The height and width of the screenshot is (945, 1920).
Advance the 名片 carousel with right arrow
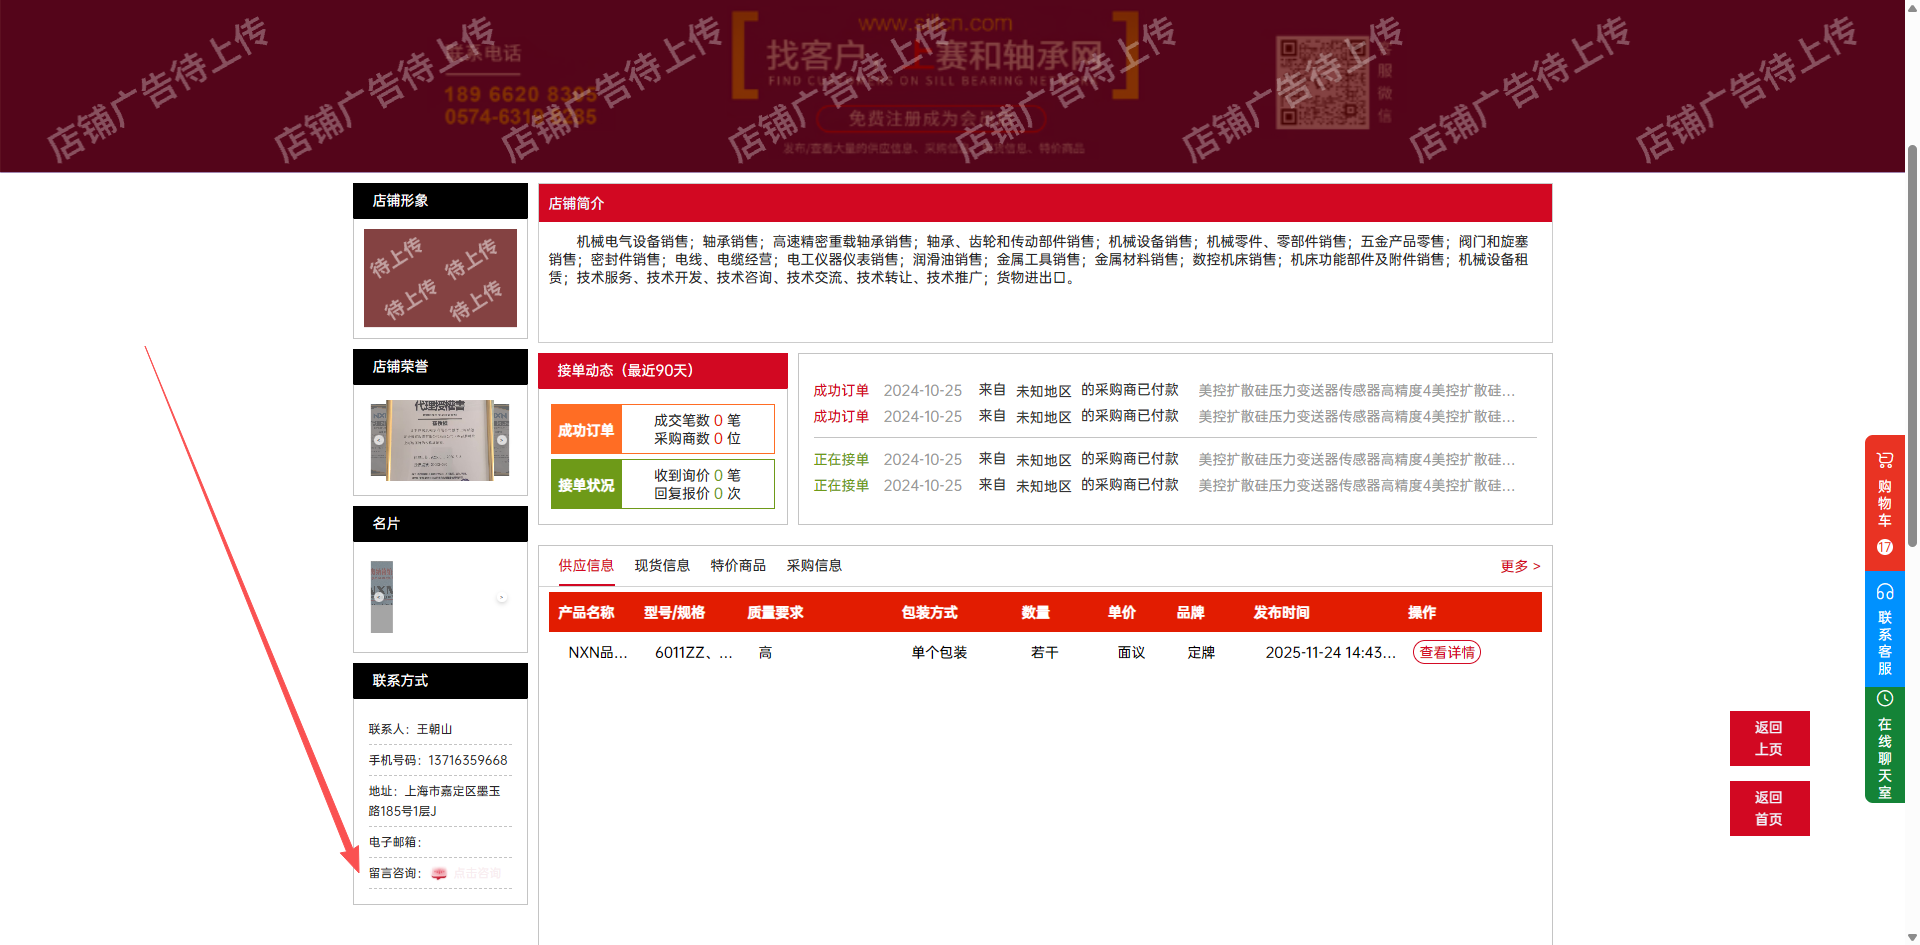[502, 597]
